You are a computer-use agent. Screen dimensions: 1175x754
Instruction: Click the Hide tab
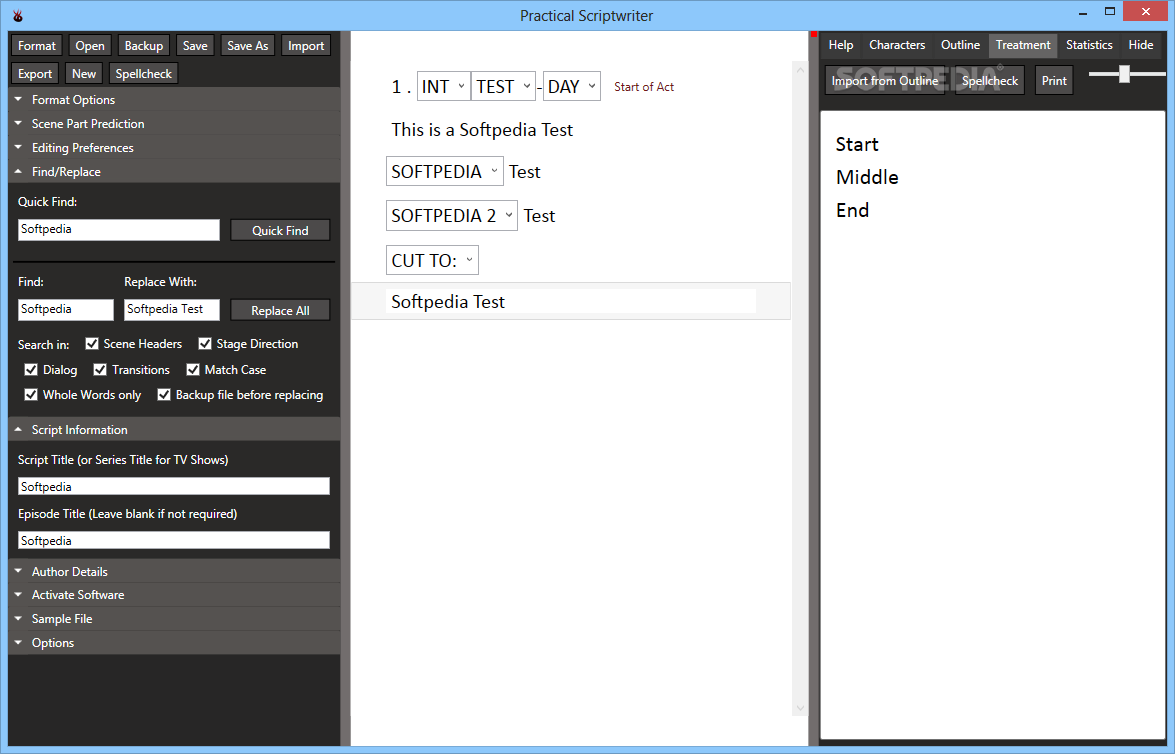coord(1141,45)
